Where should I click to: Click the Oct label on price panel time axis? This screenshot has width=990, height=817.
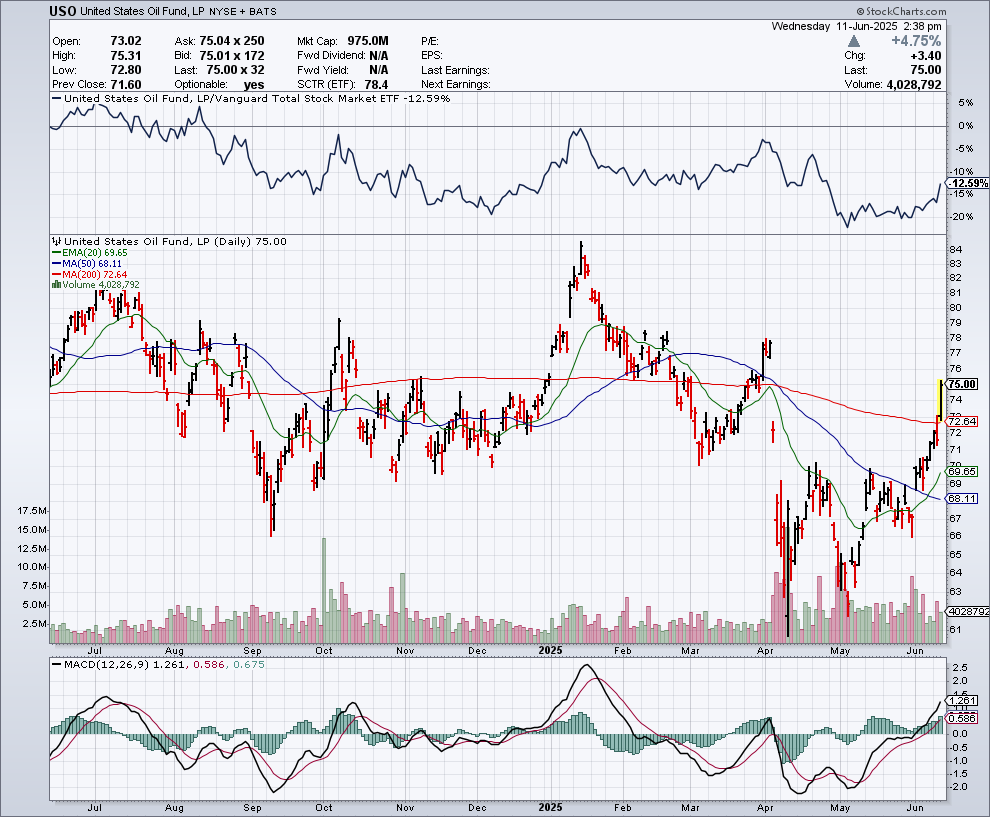[x=324, y=650]
